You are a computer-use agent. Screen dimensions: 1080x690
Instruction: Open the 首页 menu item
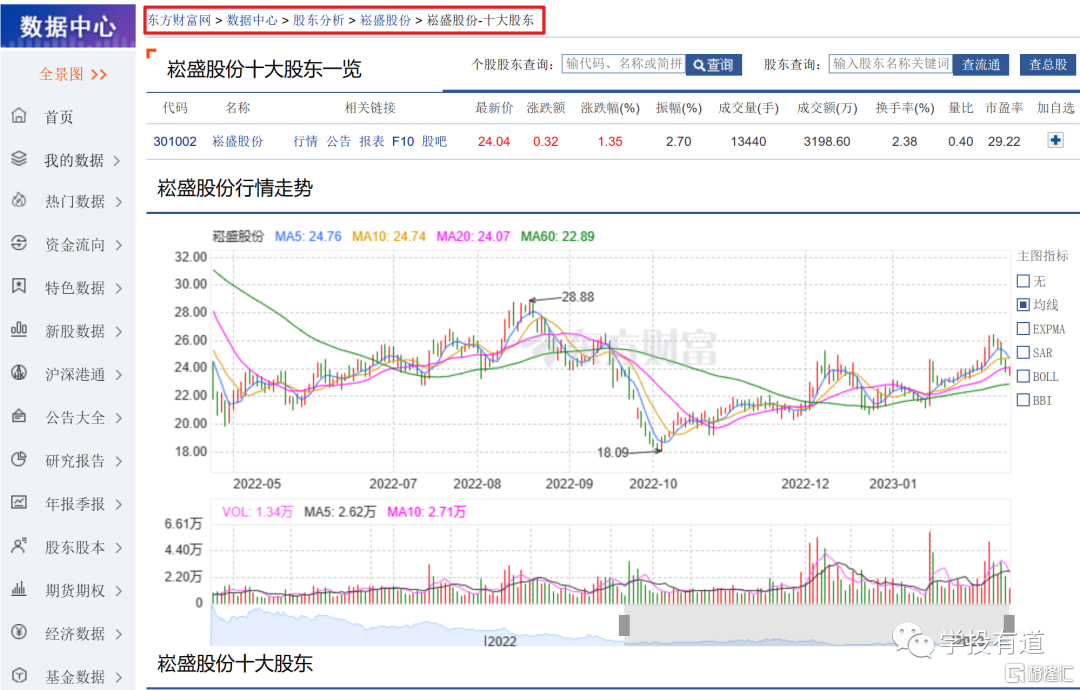(59, 117)
